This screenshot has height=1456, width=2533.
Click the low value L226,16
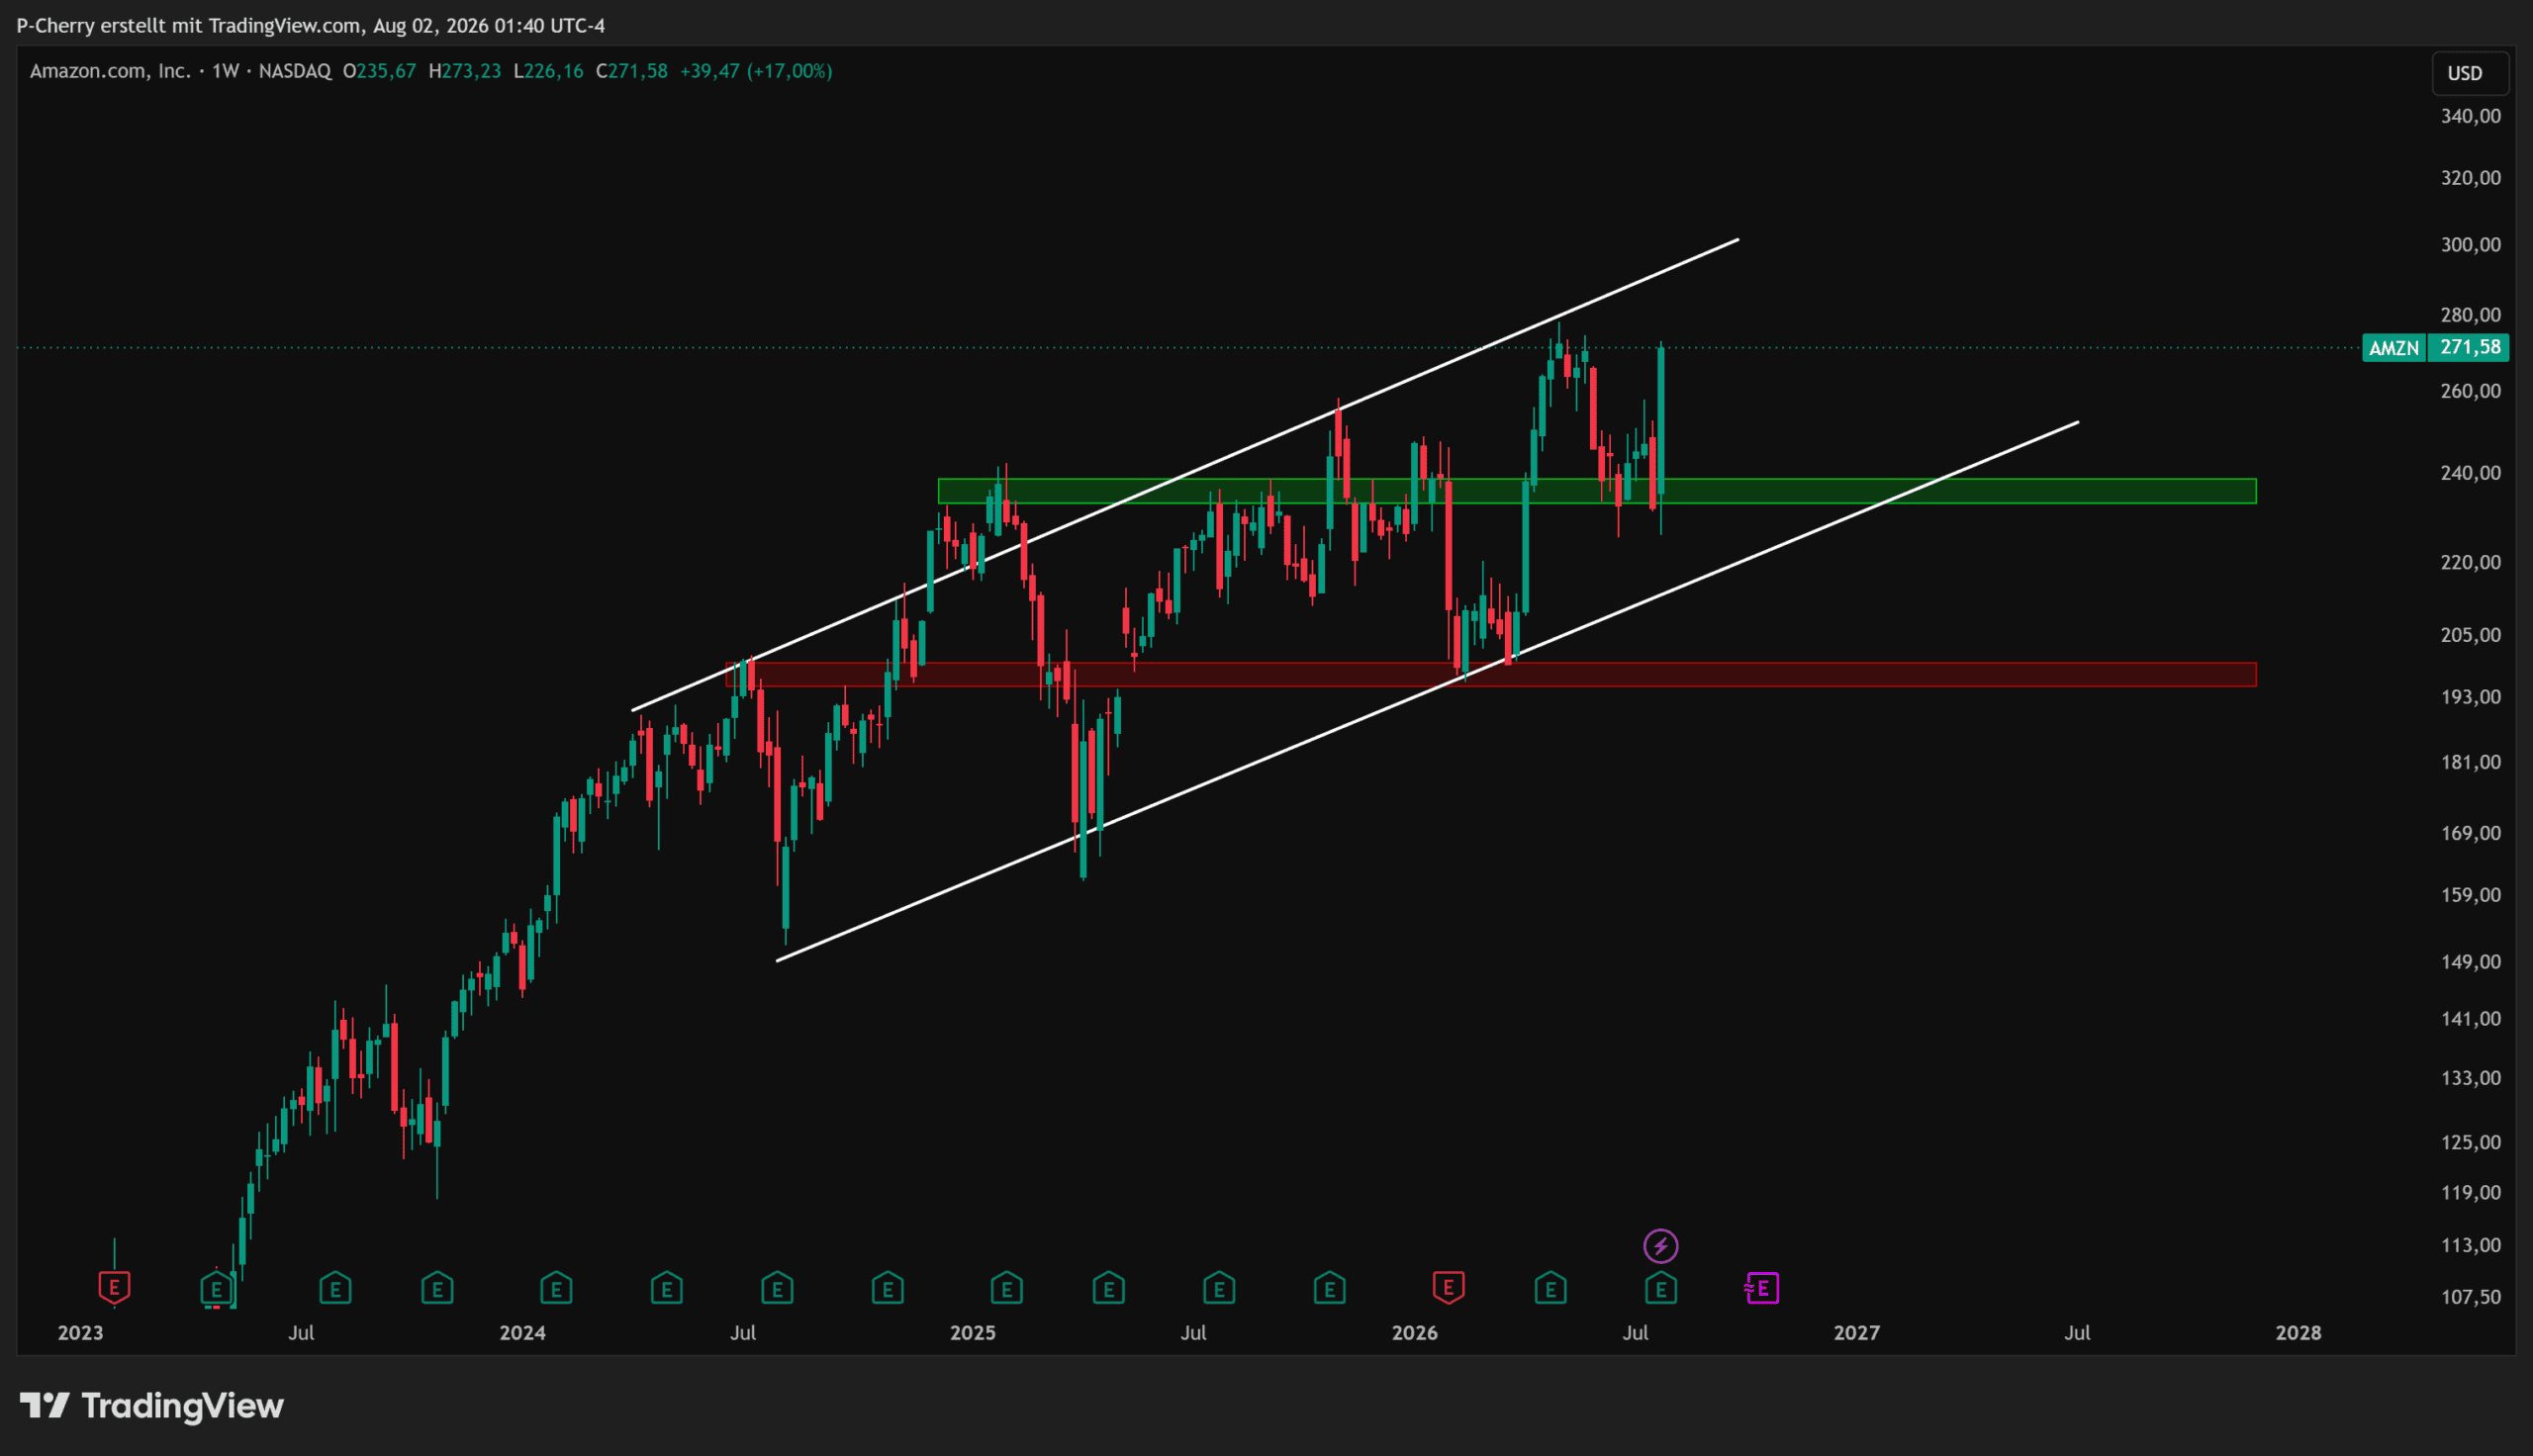point(548,71)
